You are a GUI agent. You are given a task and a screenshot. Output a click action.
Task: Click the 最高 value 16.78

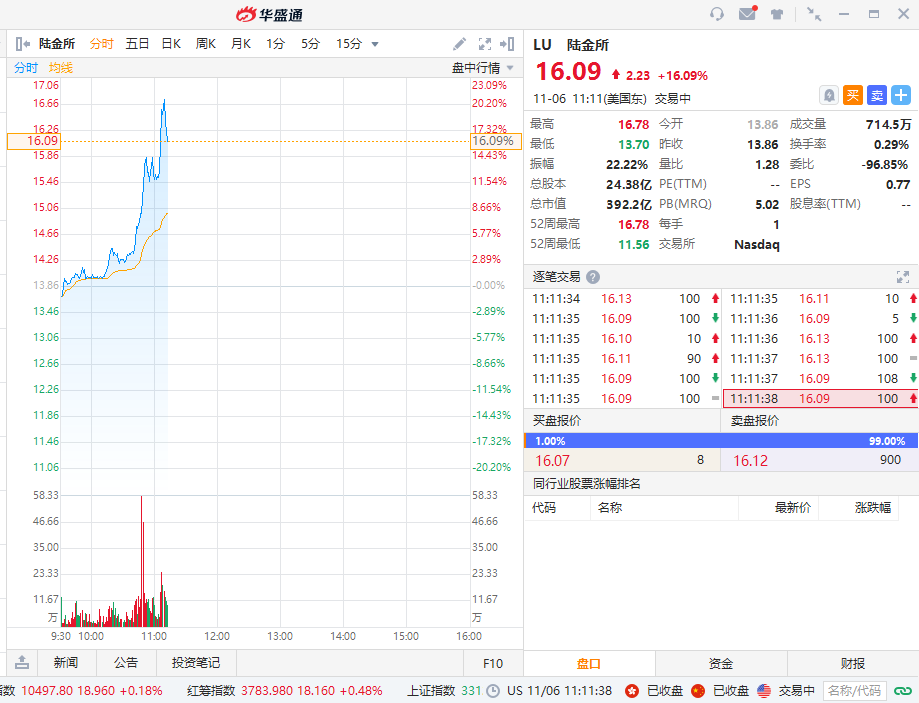(634, 125)
